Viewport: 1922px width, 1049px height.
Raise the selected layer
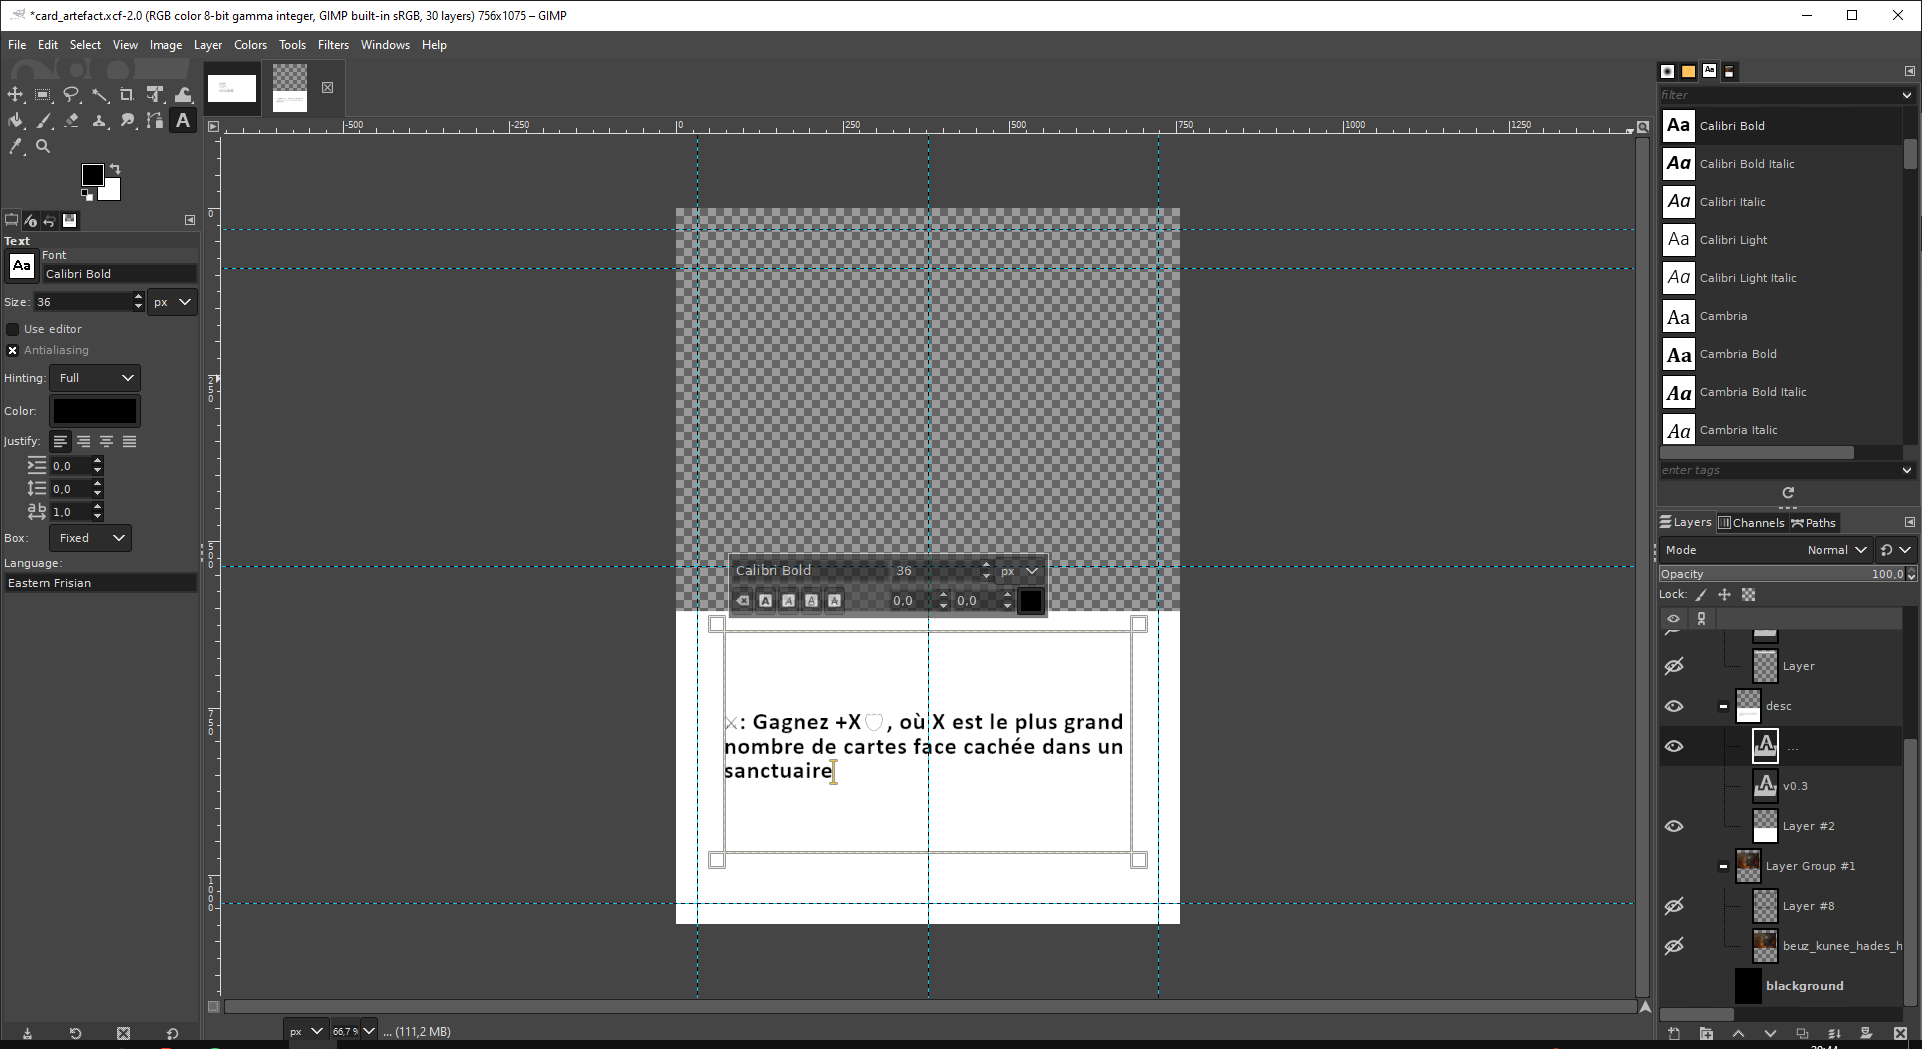pyautogui.click(x=1738, y=1033)
